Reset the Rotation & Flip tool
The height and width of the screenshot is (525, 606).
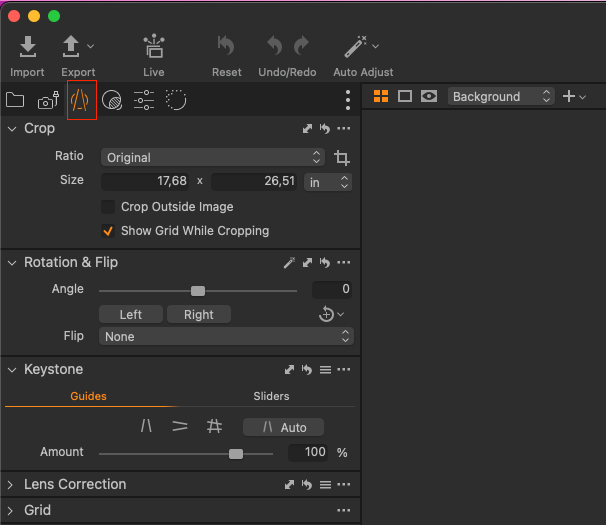pos(325,262)
